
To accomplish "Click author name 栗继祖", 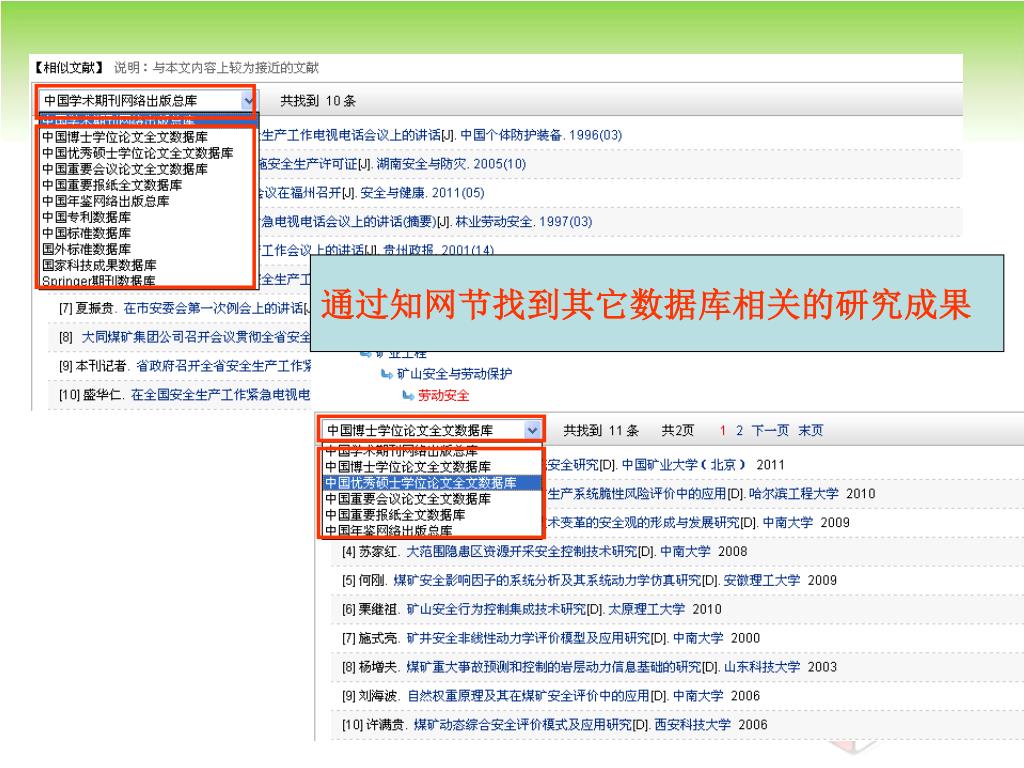I will pyautogui.click(x=377, y=609).
